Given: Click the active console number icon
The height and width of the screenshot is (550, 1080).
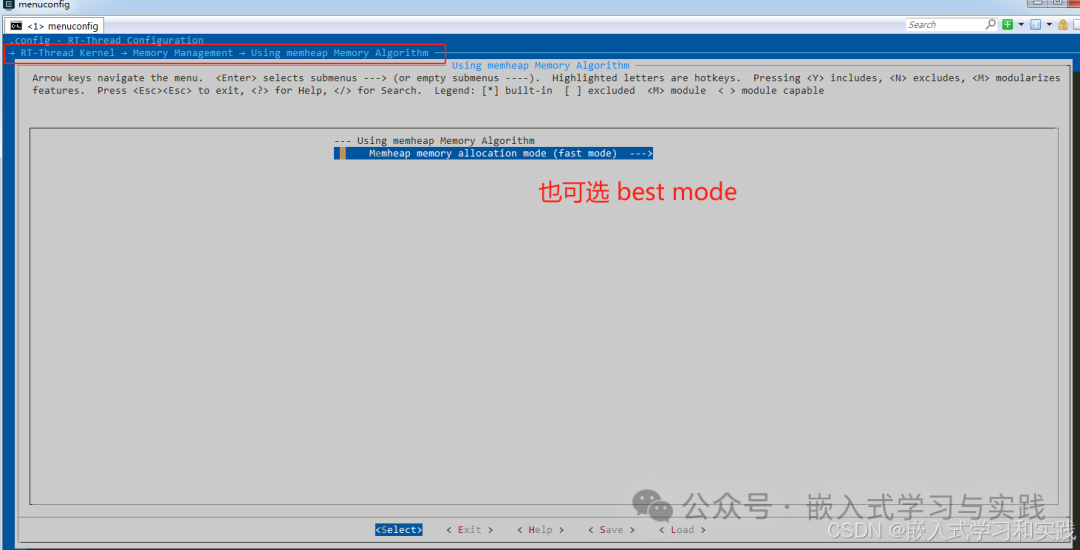Looking at the screenshot, I should tap(1035, 25).
